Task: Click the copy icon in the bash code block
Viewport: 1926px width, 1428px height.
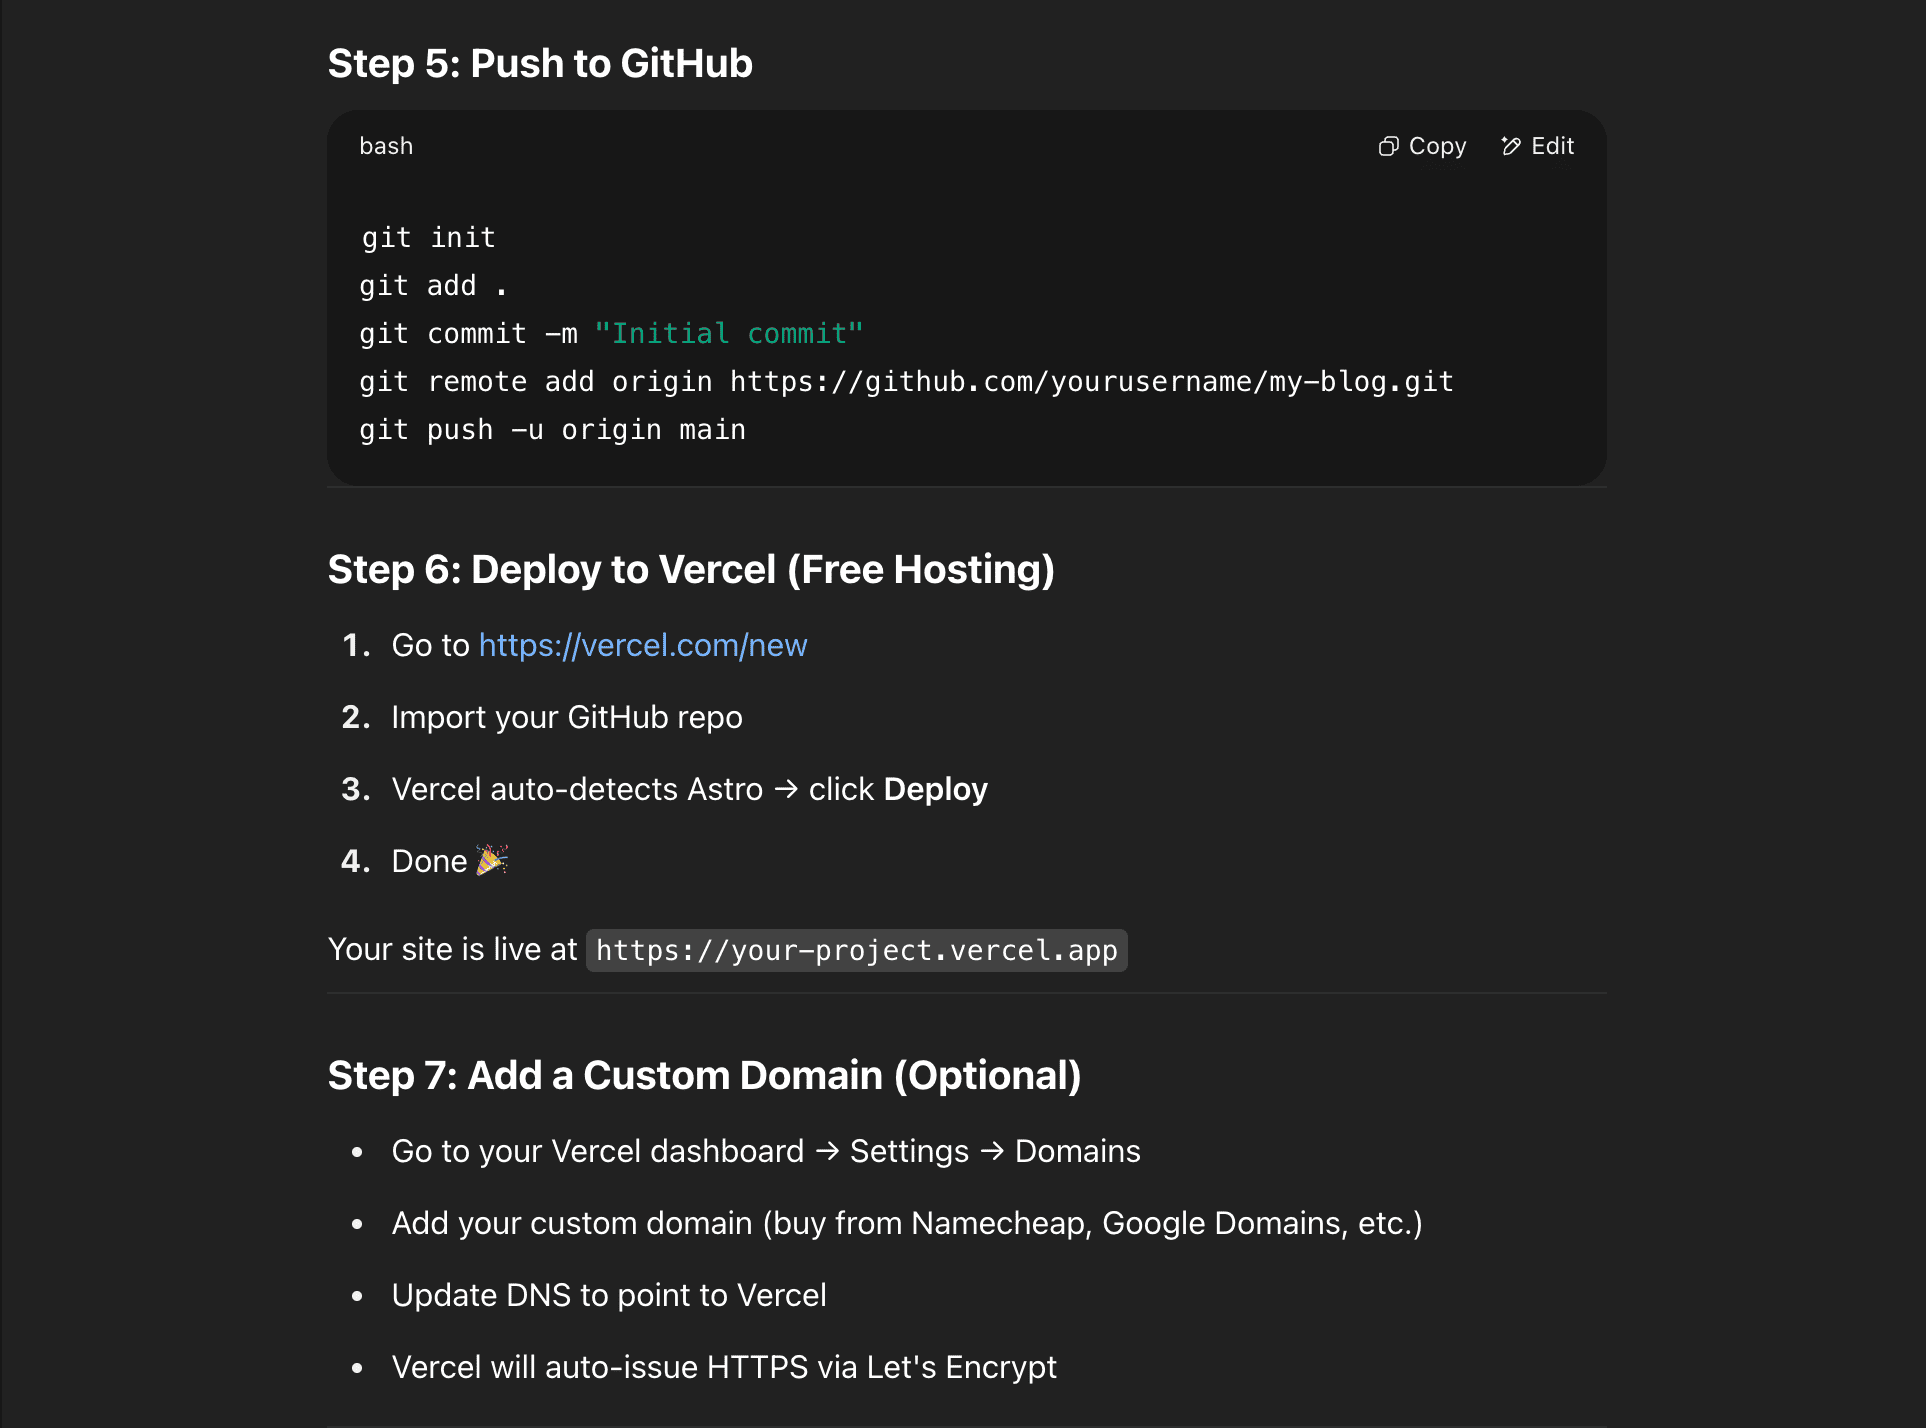Action: (x=1388, y=147)
